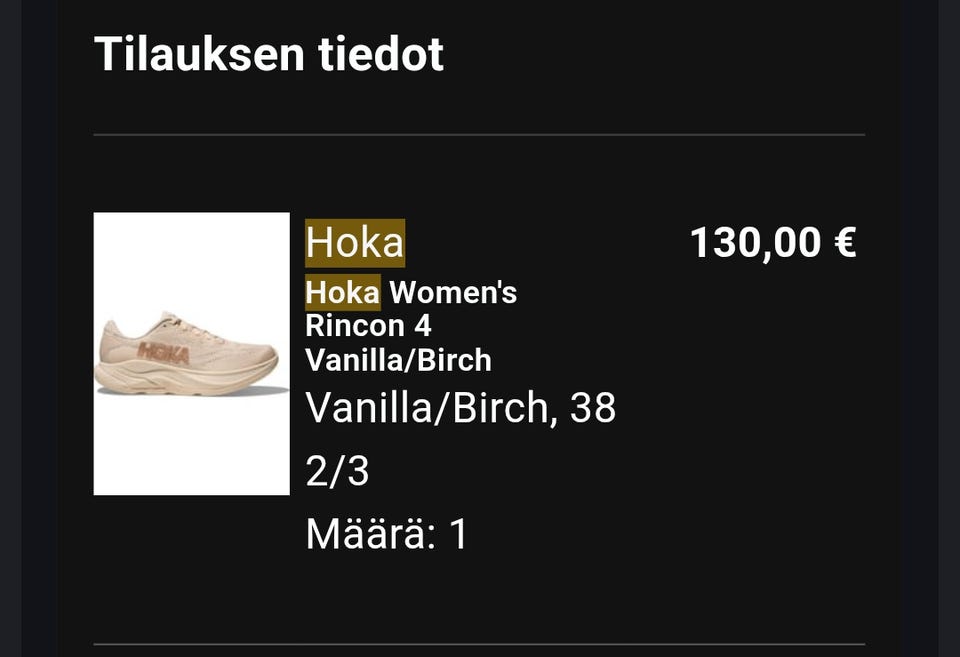Click the word tiedot in the heading
This screenshot has width=960, height=657.
tap(381, 54)
